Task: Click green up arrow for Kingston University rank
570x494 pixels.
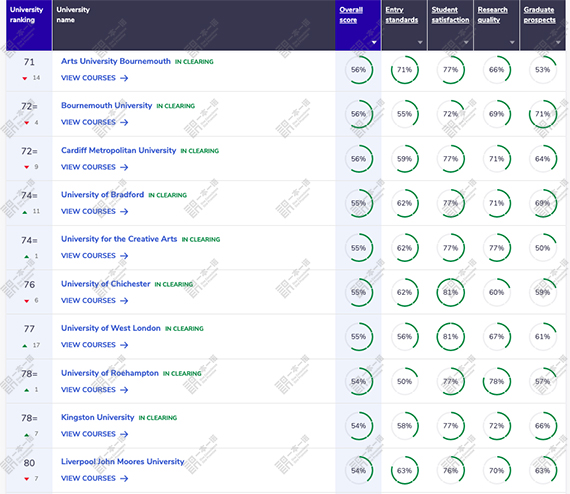Action: click(x=26, y=434)
